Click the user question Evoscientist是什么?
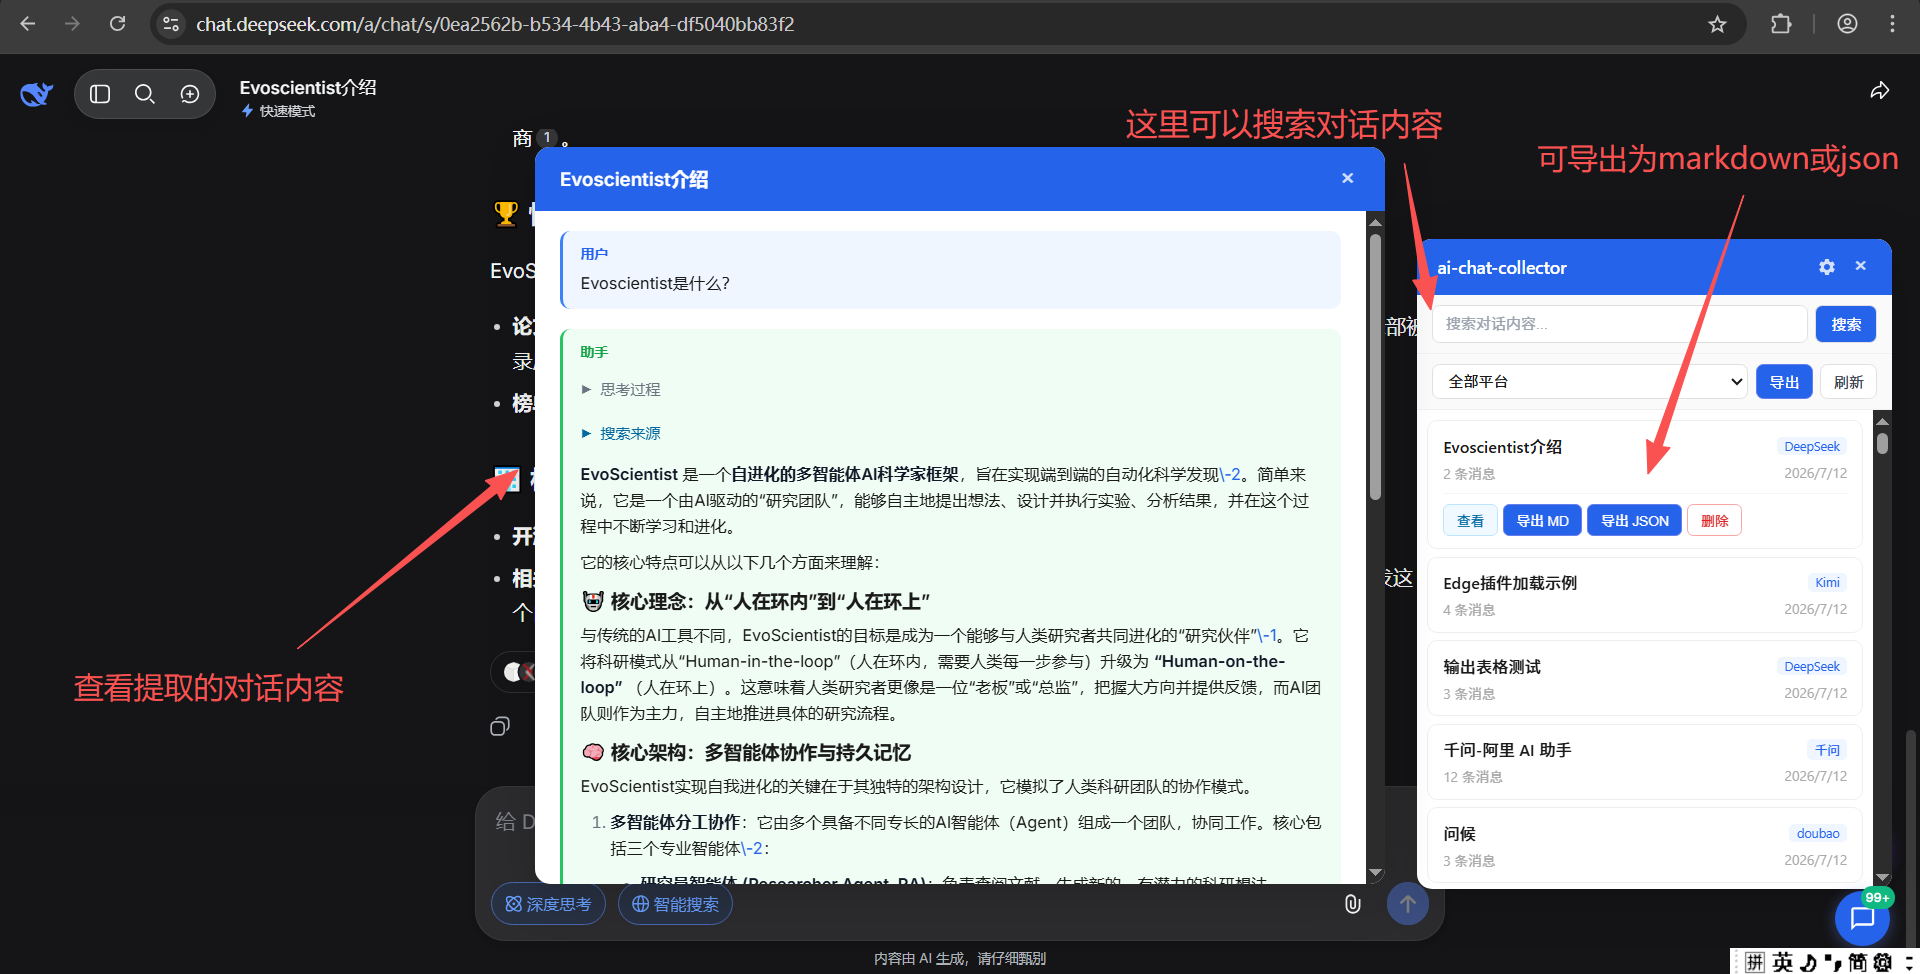The height and width of the screenshot is (974, 1920). [x=655, y=283]
